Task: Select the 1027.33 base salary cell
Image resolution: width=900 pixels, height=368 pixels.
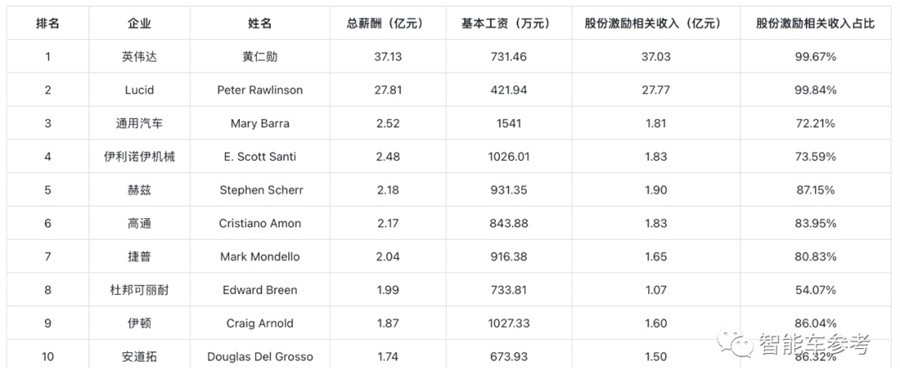Action: coord(509,323)
